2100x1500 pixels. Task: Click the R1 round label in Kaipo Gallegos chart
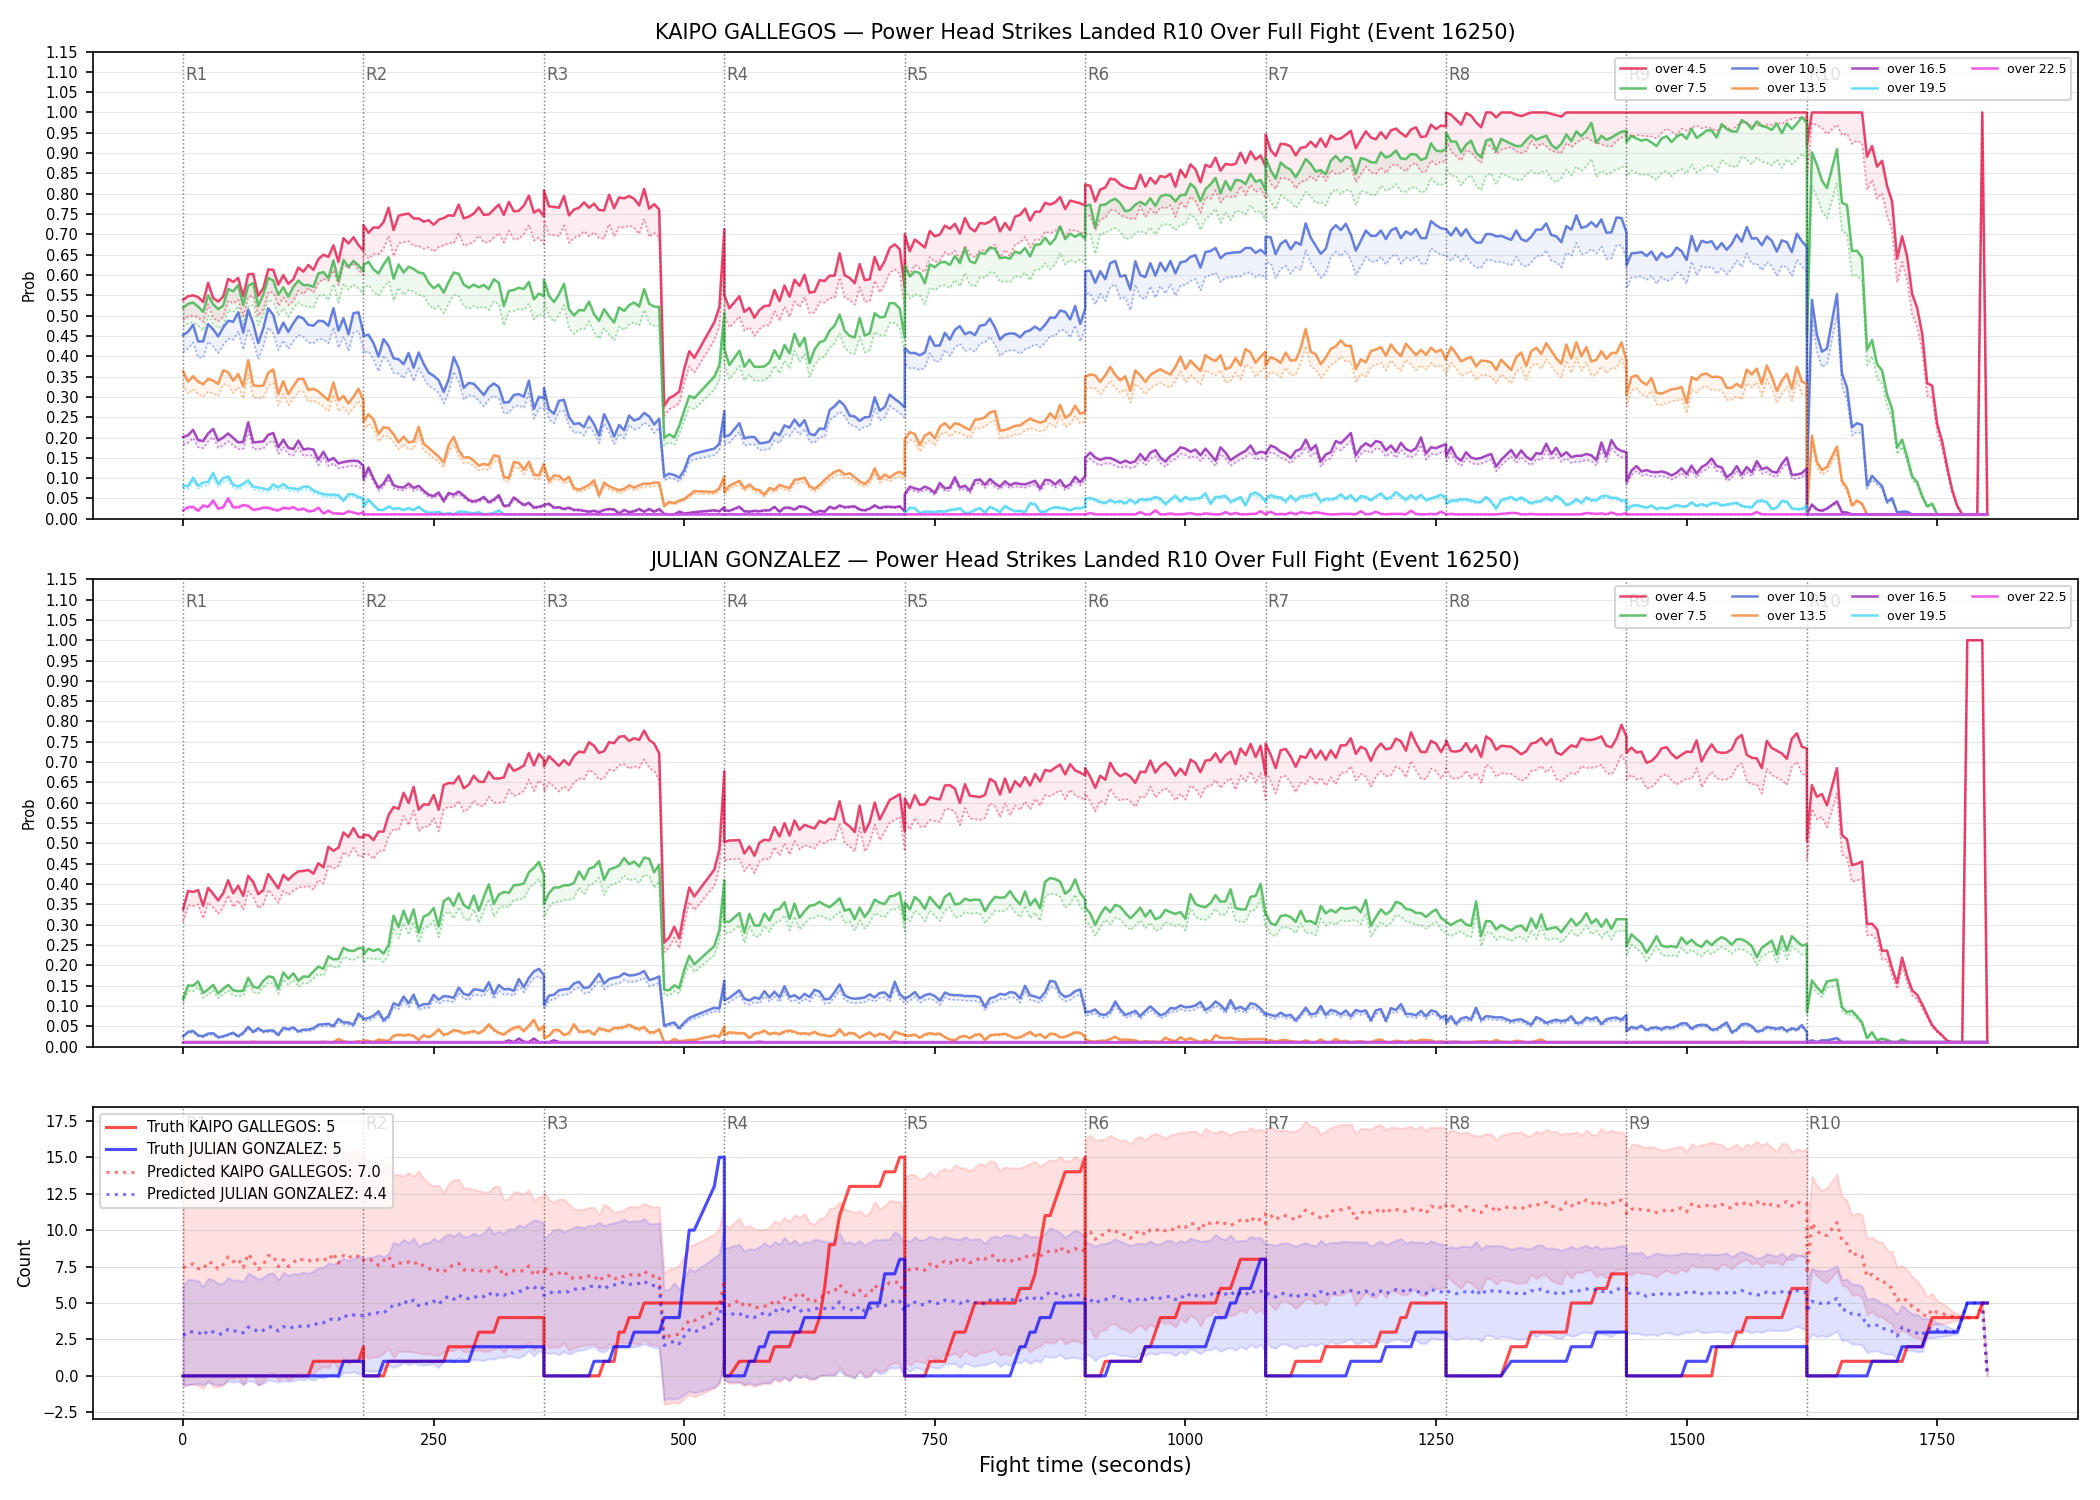[x=196, y=74]
